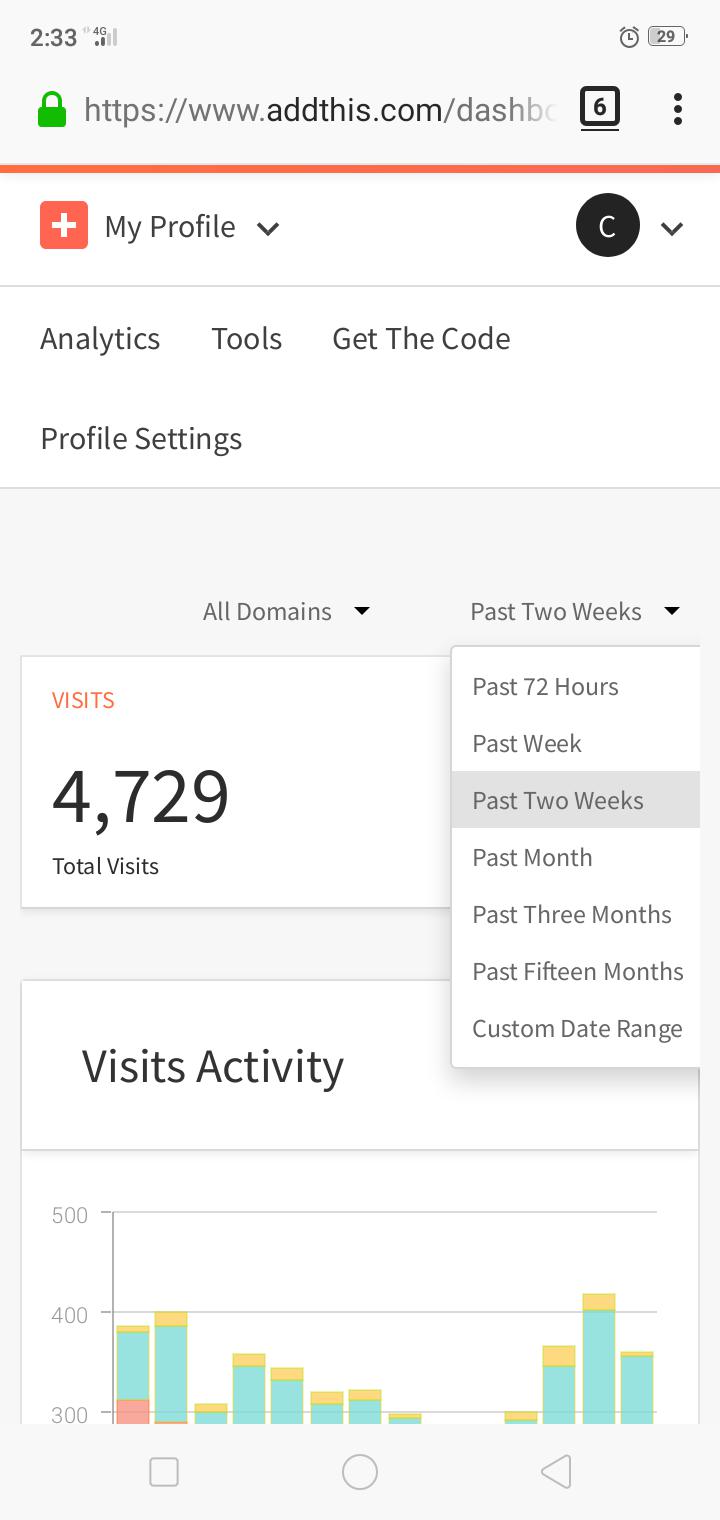Tap the Android recent apps square

point(163,1472)
